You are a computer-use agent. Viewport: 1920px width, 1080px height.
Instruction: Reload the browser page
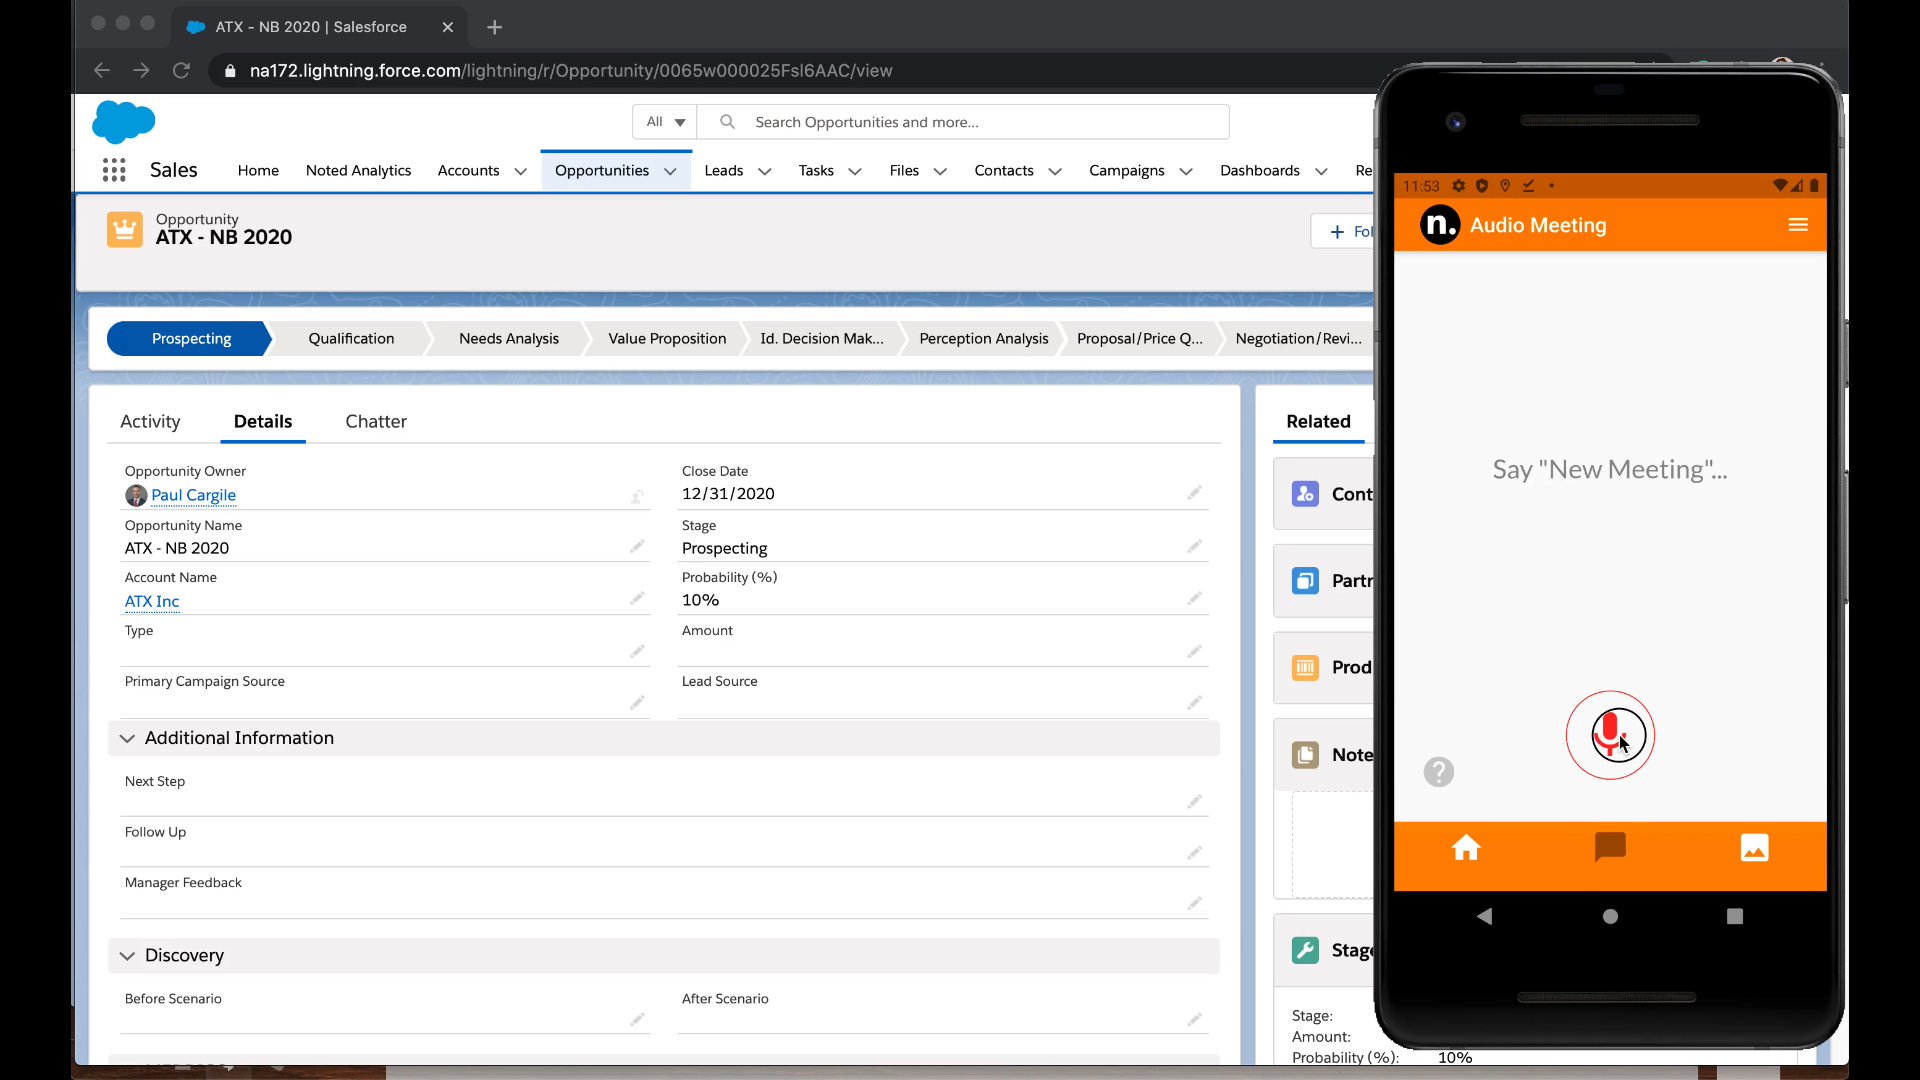181,70
